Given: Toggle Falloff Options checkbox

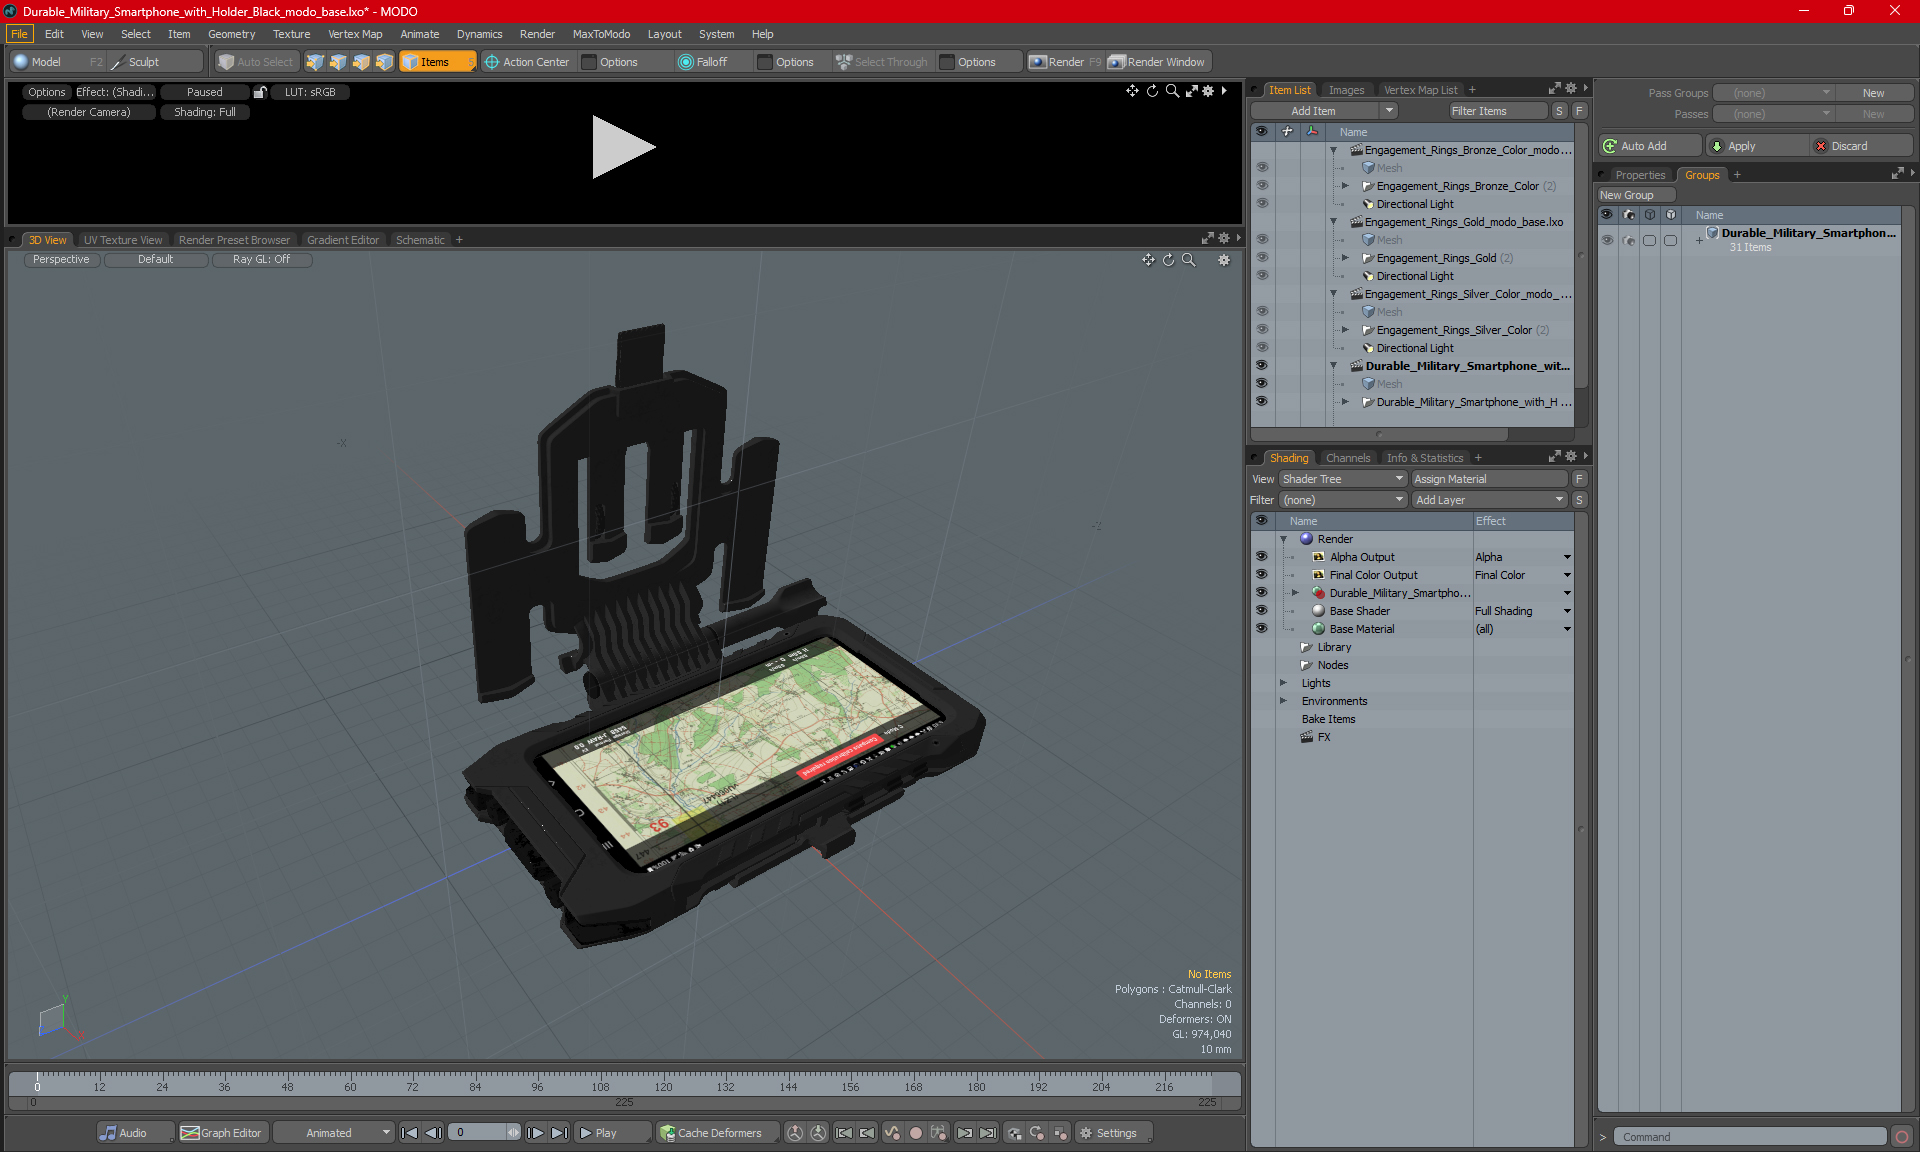Looking at the screenshot, I should coord(765,62).
